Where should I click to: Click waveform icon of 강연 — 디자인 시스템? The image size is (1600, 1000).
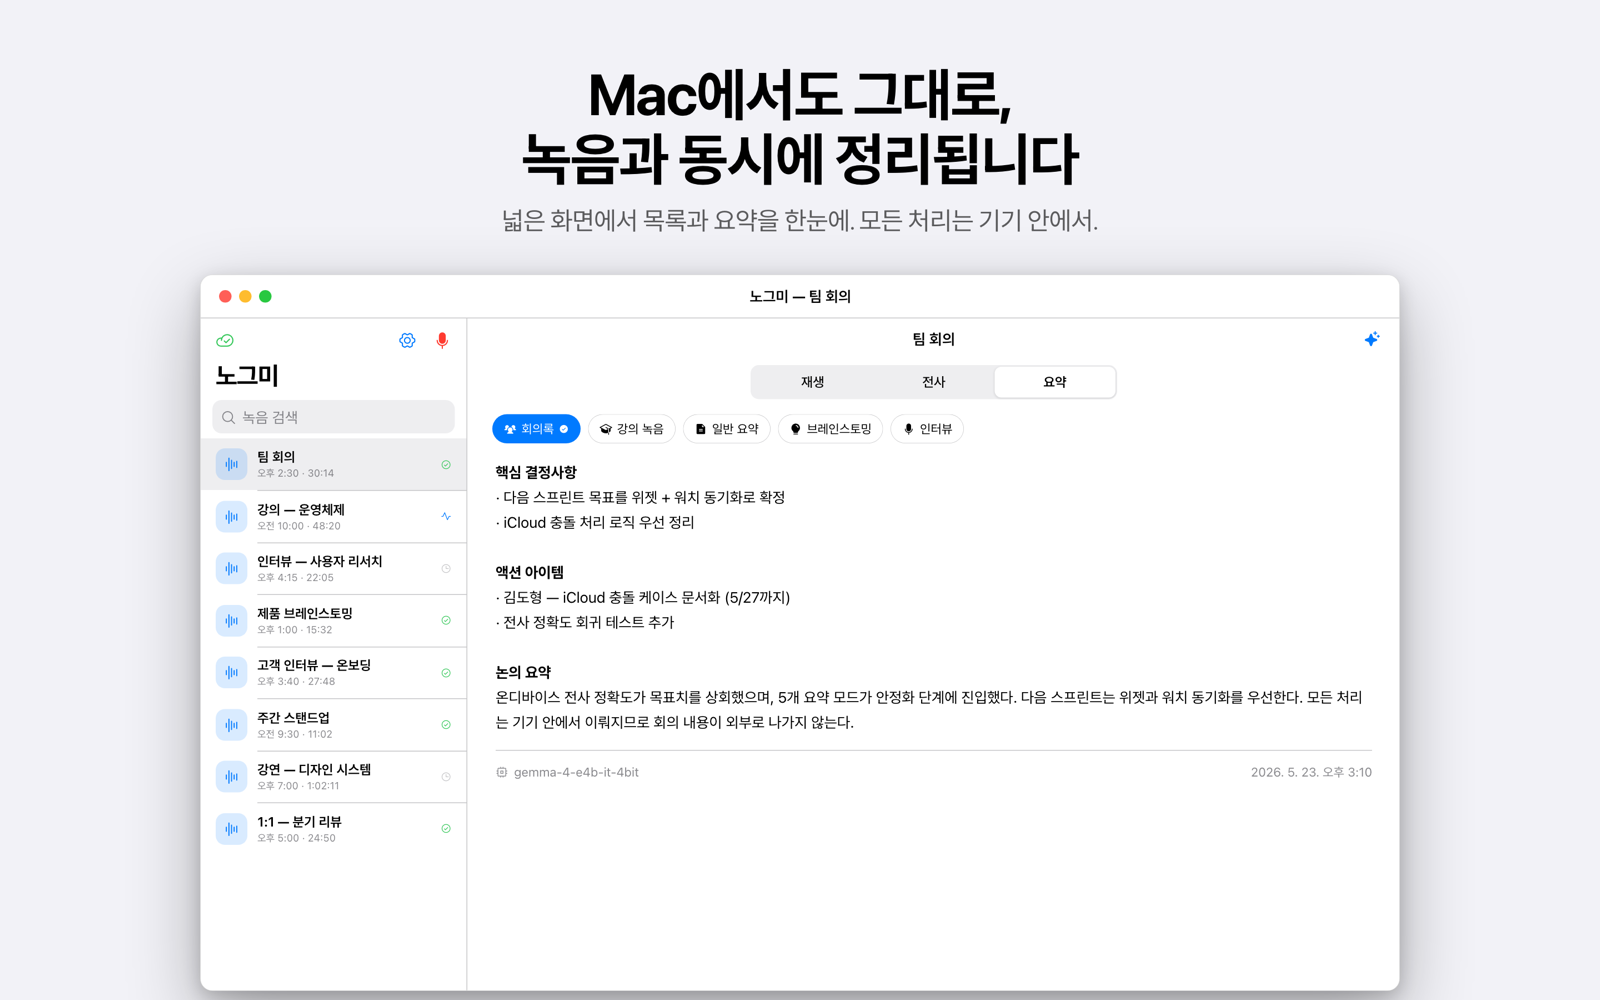[231, 776]
